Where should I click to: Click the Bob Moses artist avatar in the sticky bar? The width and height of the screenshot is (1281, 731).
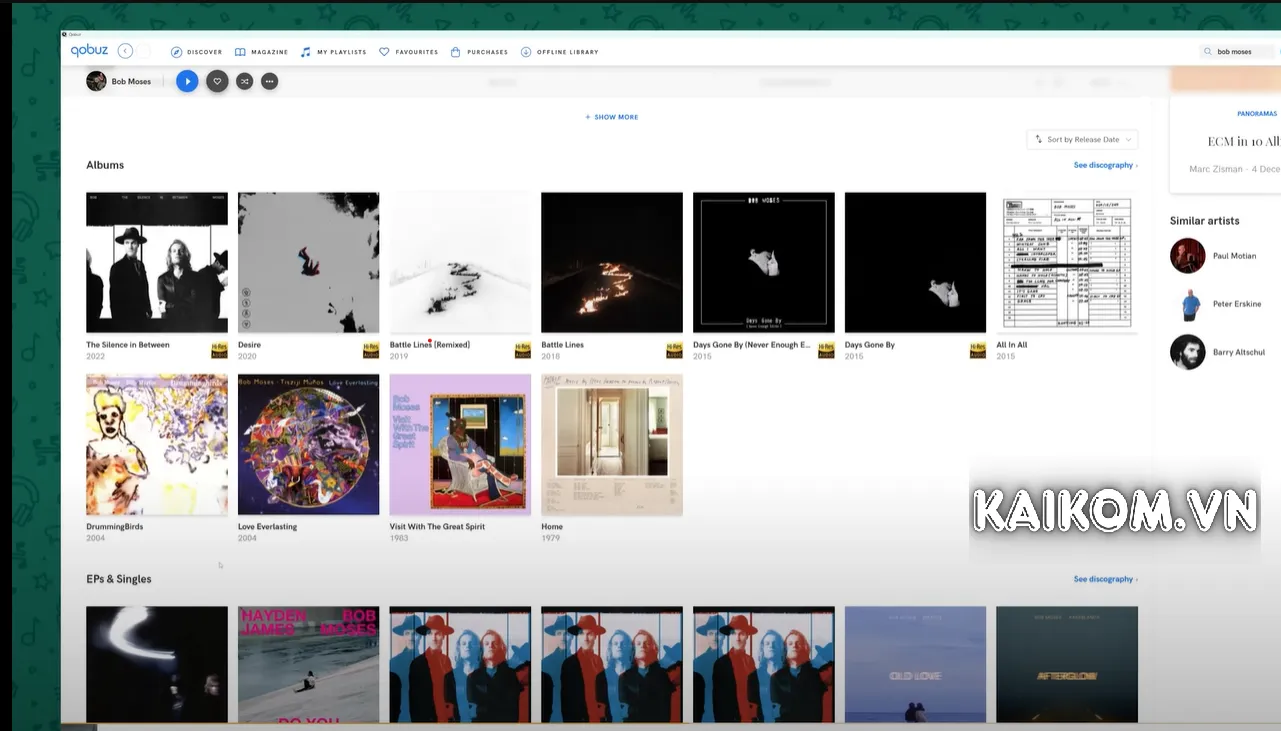click(x=96, y=81)
